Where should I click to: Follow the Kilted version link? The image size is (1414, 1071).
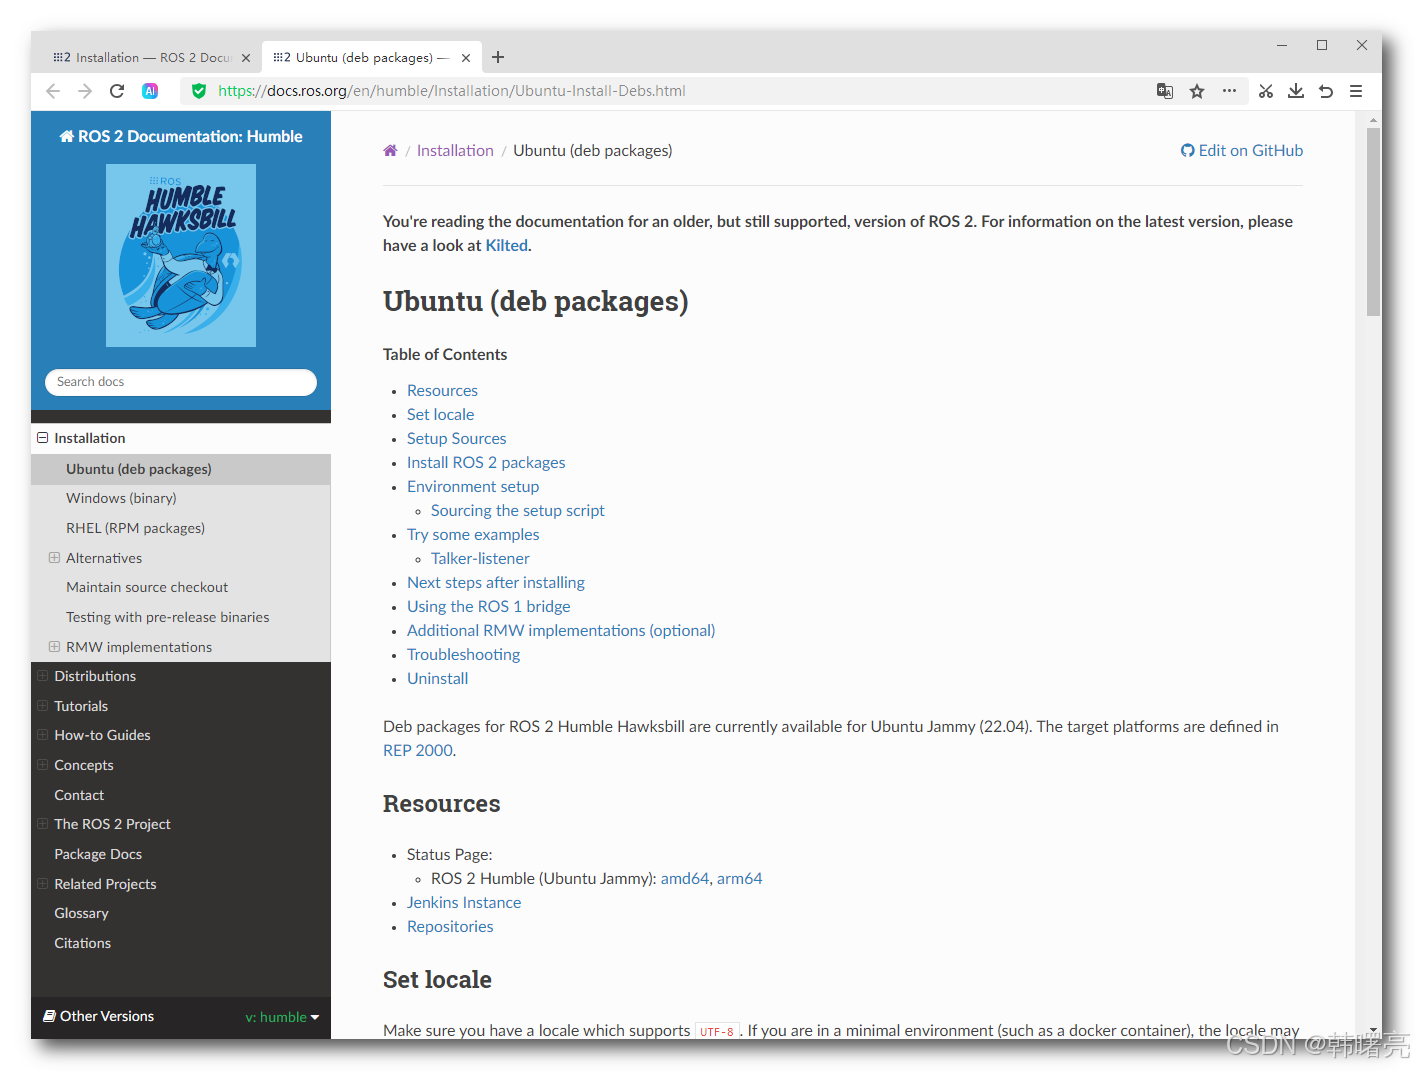[506, 245]
